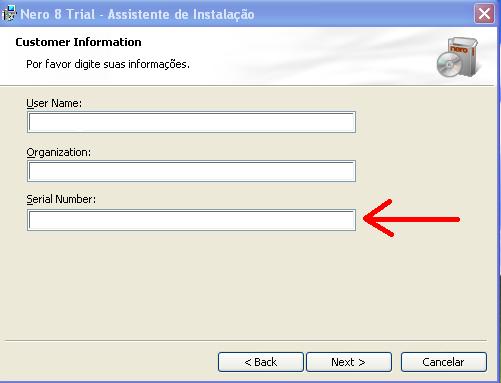Image resolution: width=501 pixels, height=383 pixels.
Task: Click the User Name input field
Action: 191,122
